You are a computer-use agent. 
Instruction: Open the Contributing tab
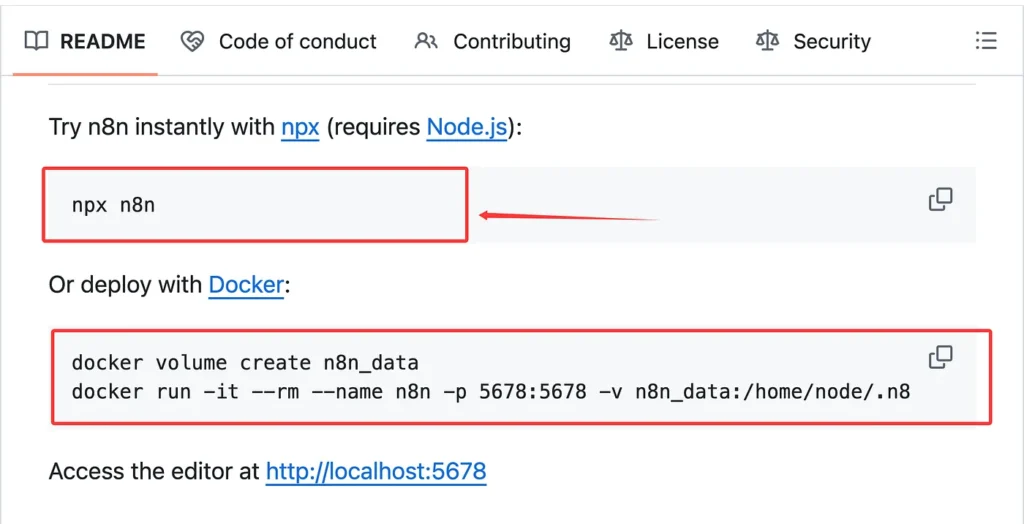click(x=492, y=42)
